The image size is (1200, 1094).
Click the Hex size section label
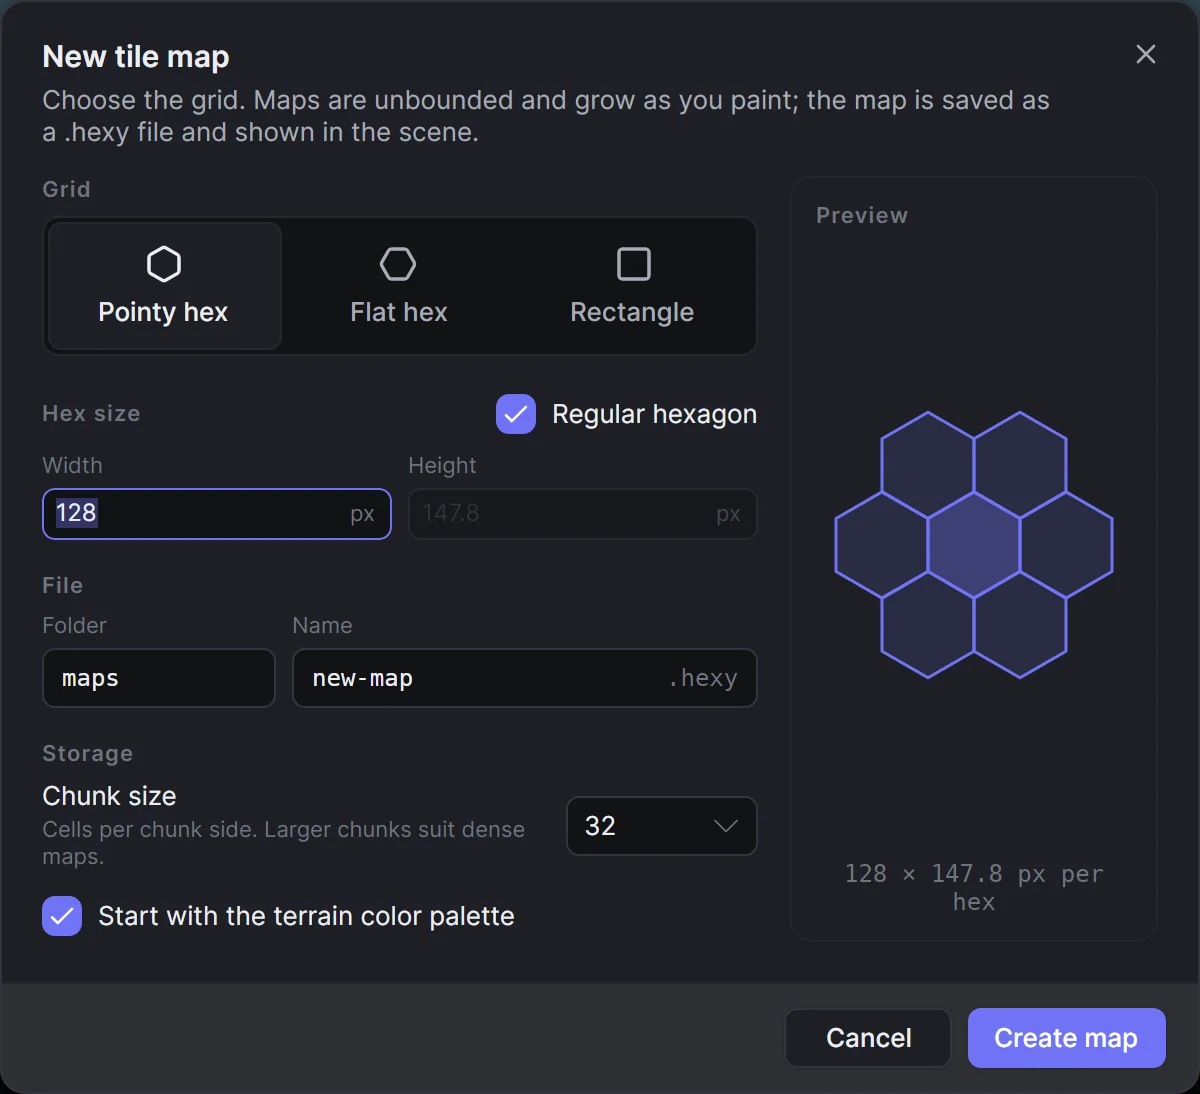pos(91,413)
